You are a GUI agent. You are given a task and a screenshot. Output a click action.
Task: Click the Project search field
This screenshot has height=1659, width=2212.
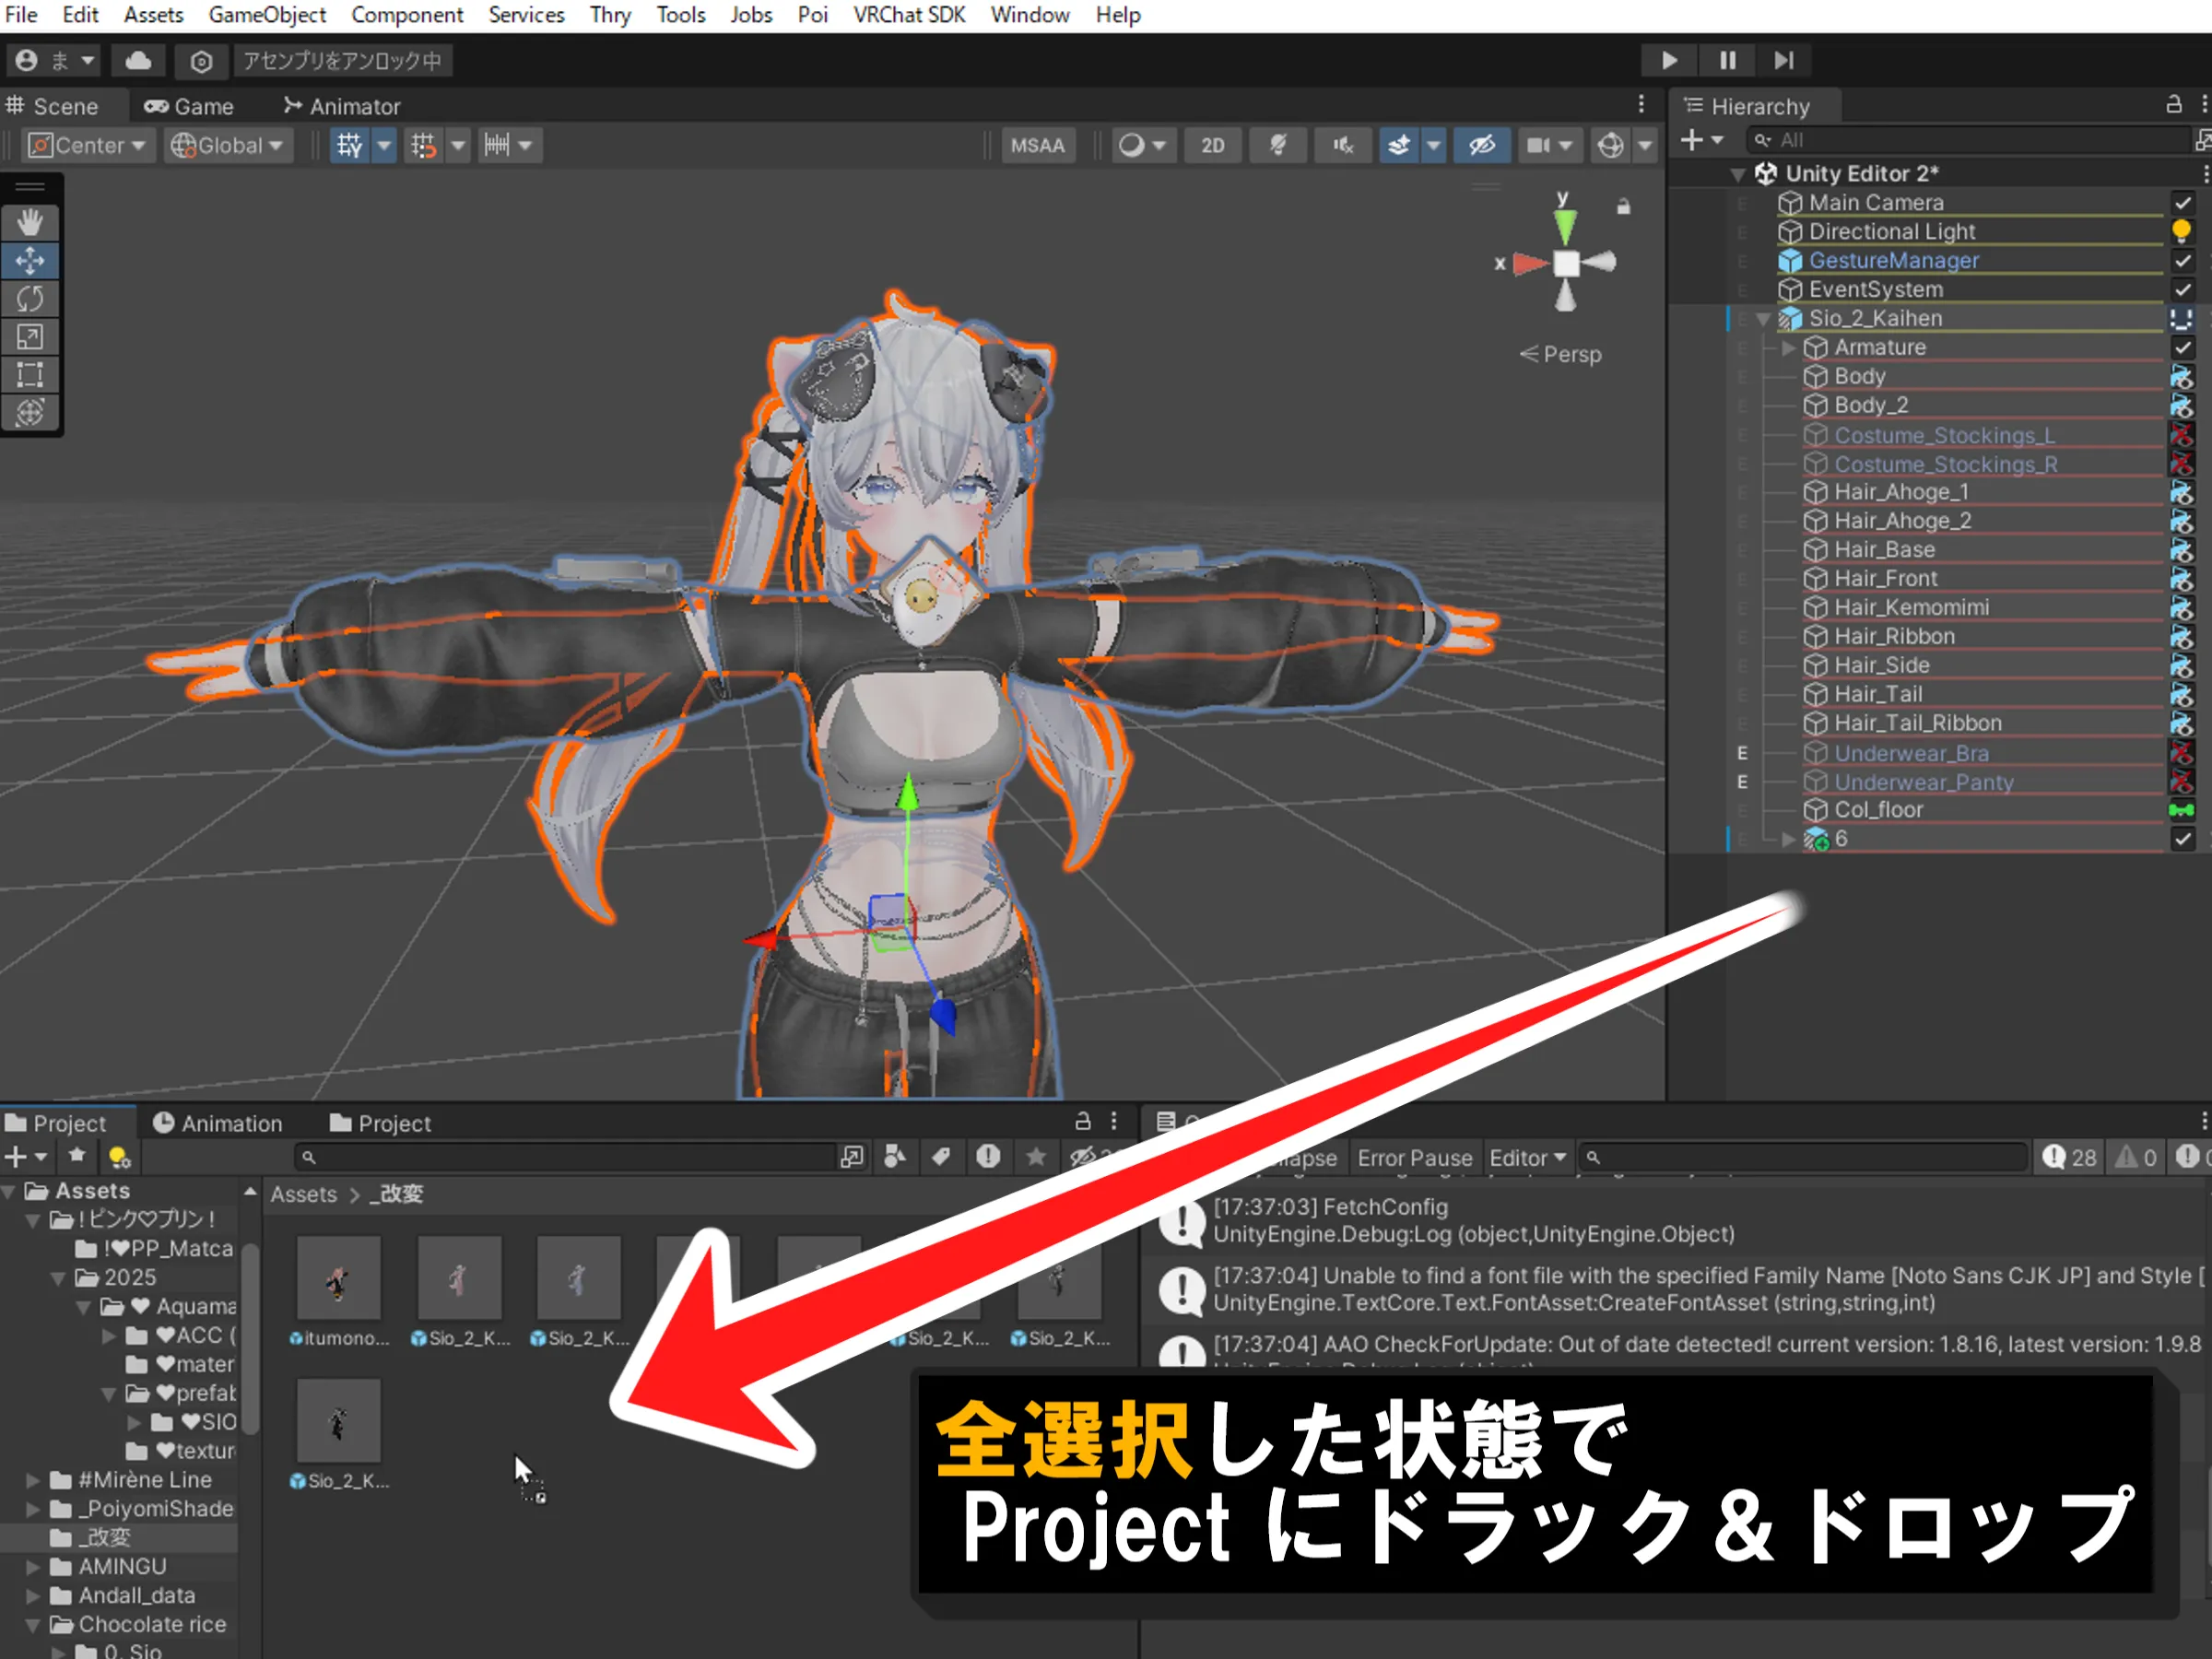pyautogui.click(x=566, y=1157)
